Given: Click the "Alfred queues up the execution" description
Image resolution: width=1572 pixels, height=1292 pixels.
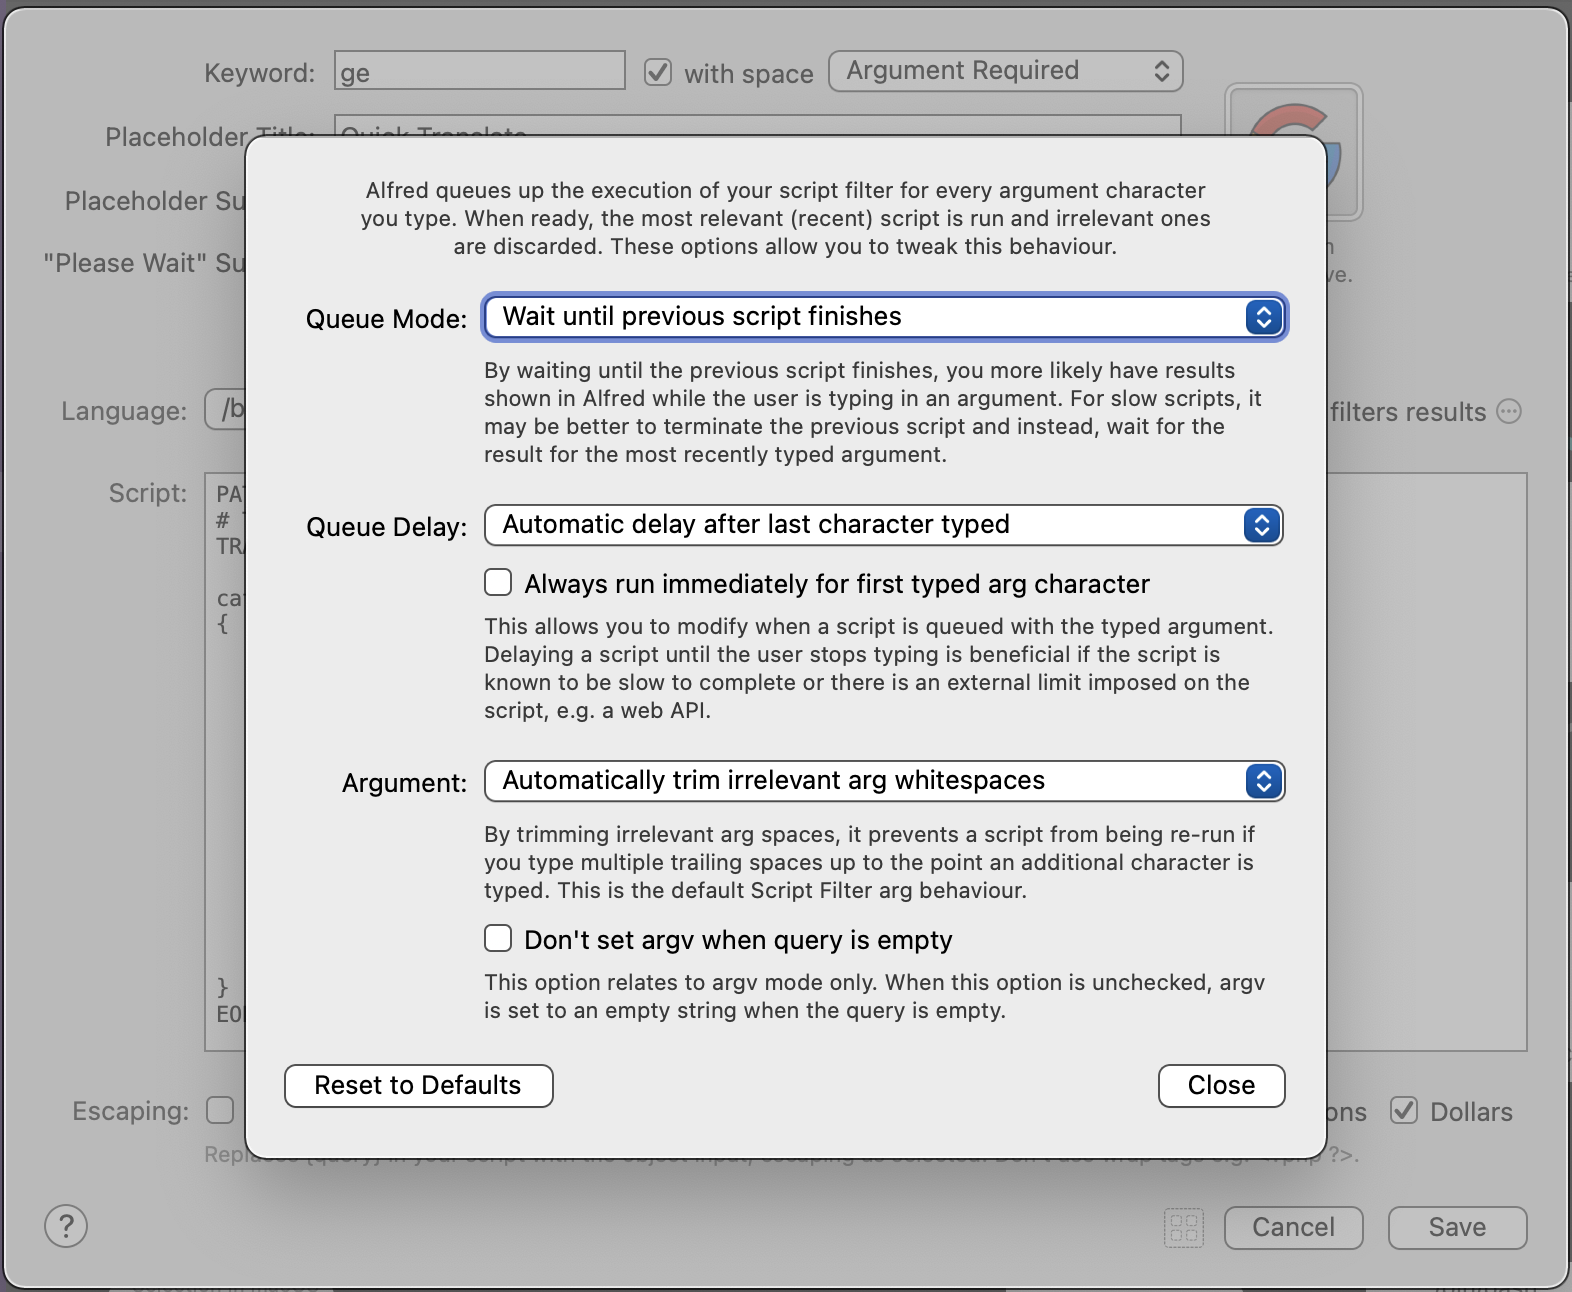Looking at the screenshot, I should tap(786, 218).
